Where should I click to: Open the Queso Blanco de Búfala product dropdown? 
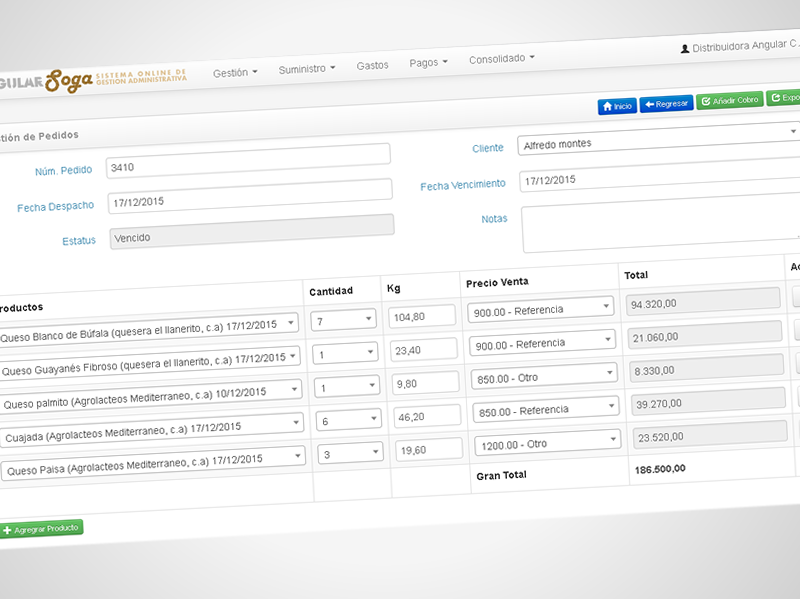(148, 323)
